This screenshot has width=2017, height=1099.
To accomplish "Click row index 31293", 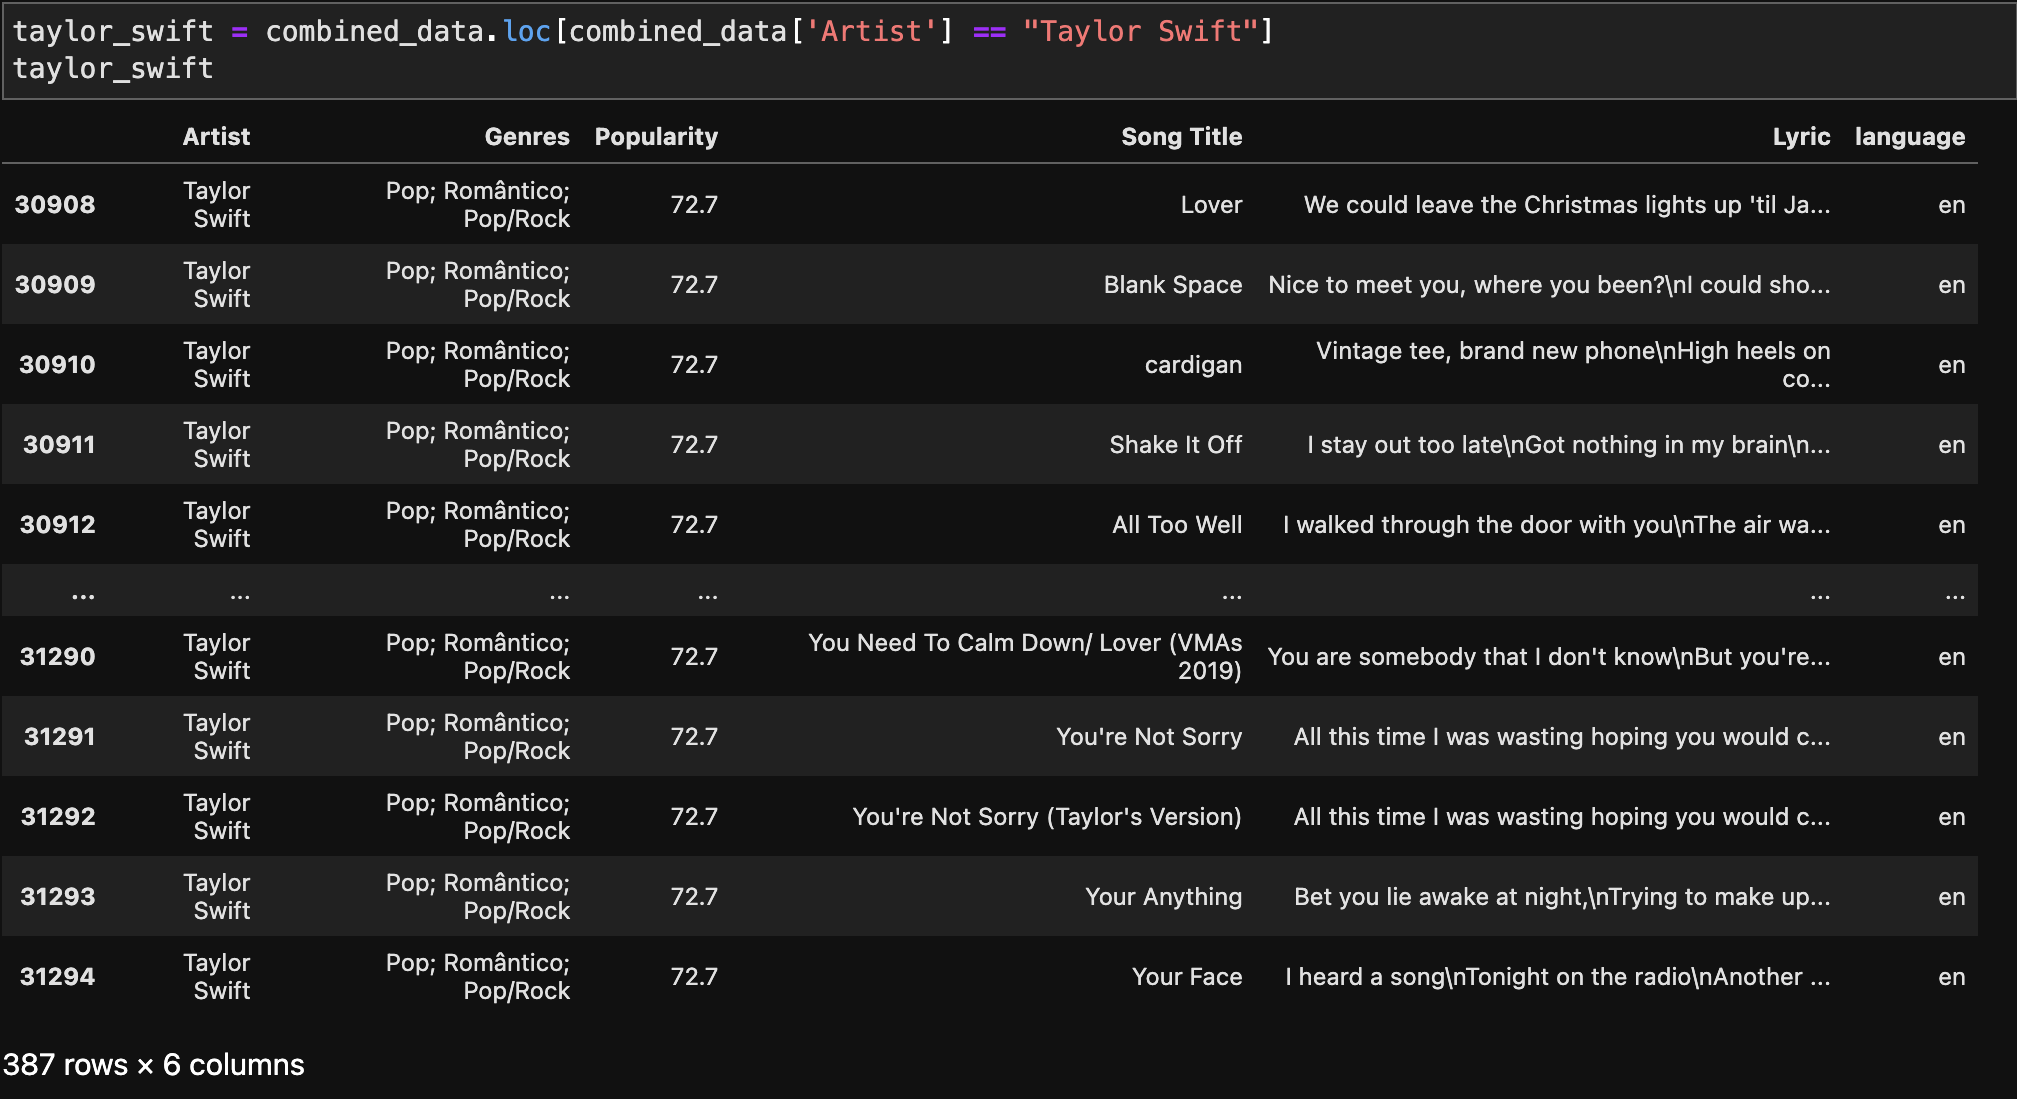I will tap(57, 897).
